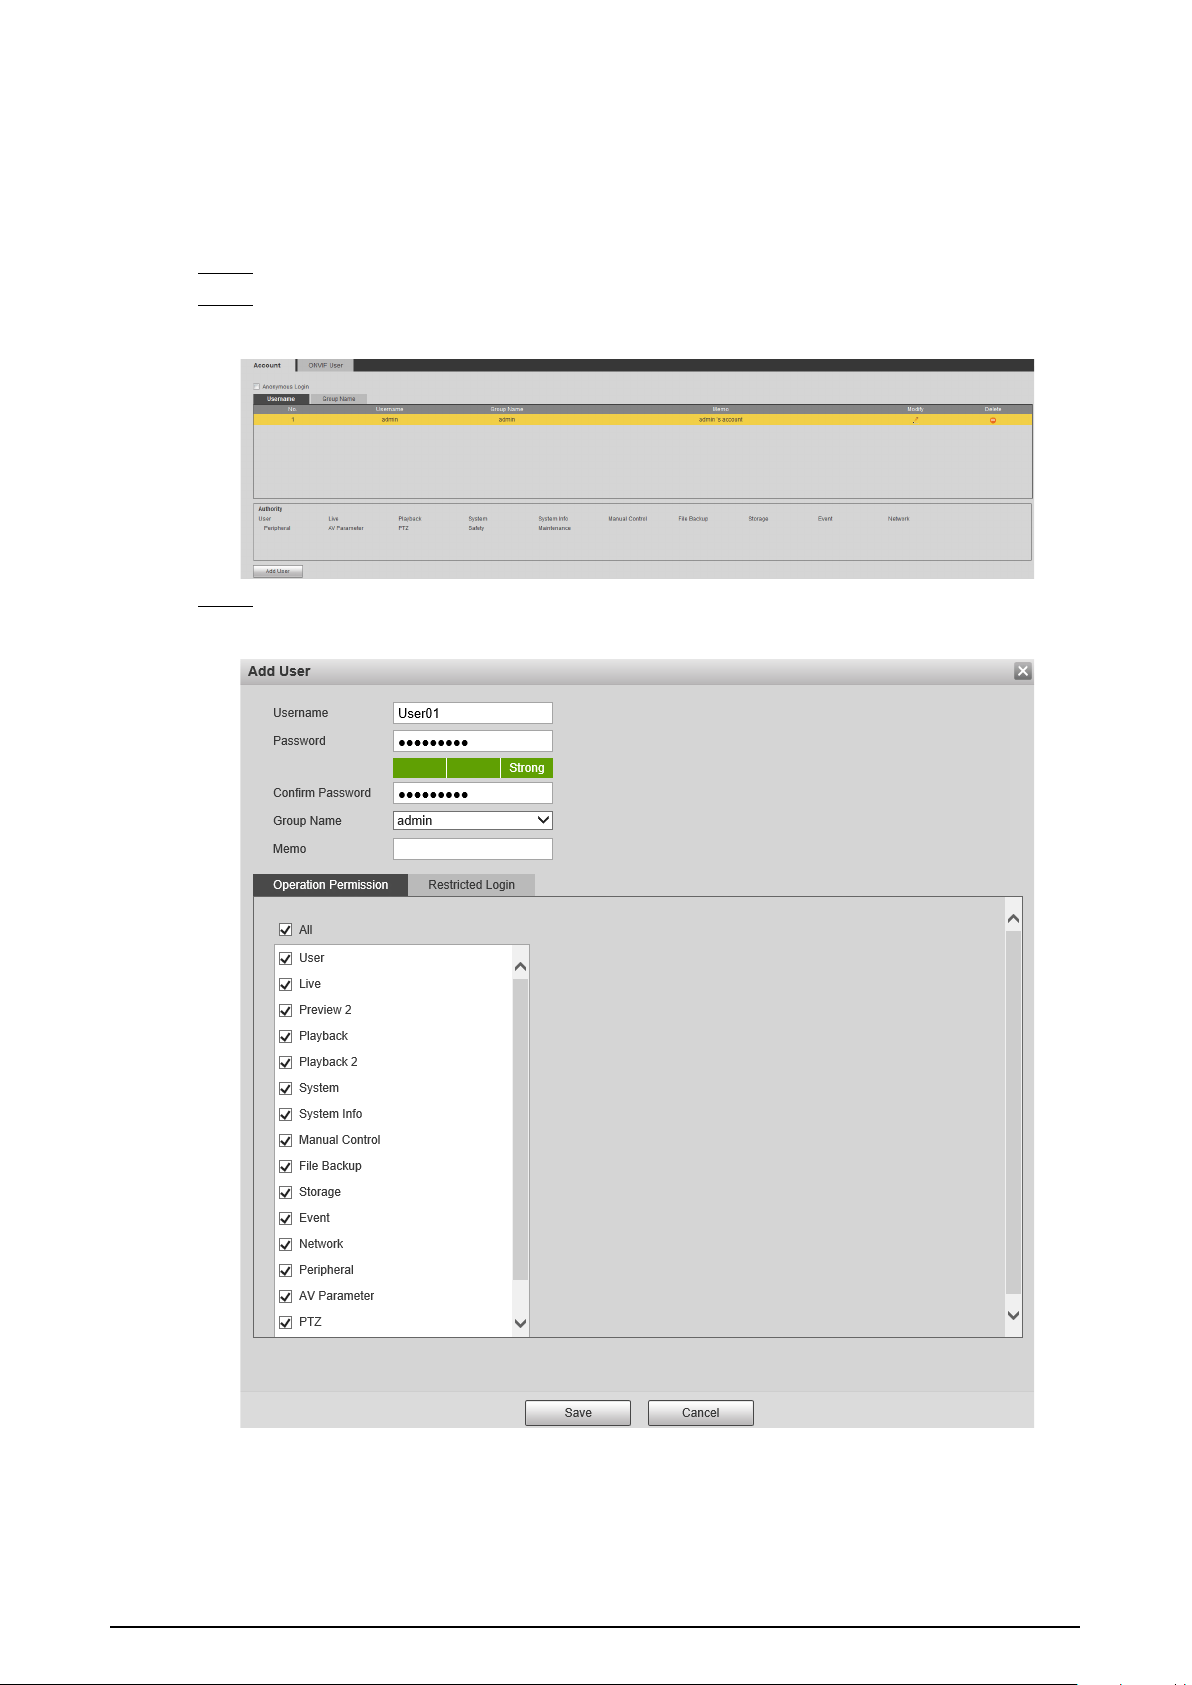Click the down arrow of permission list scrollbar

point(520,1323)
